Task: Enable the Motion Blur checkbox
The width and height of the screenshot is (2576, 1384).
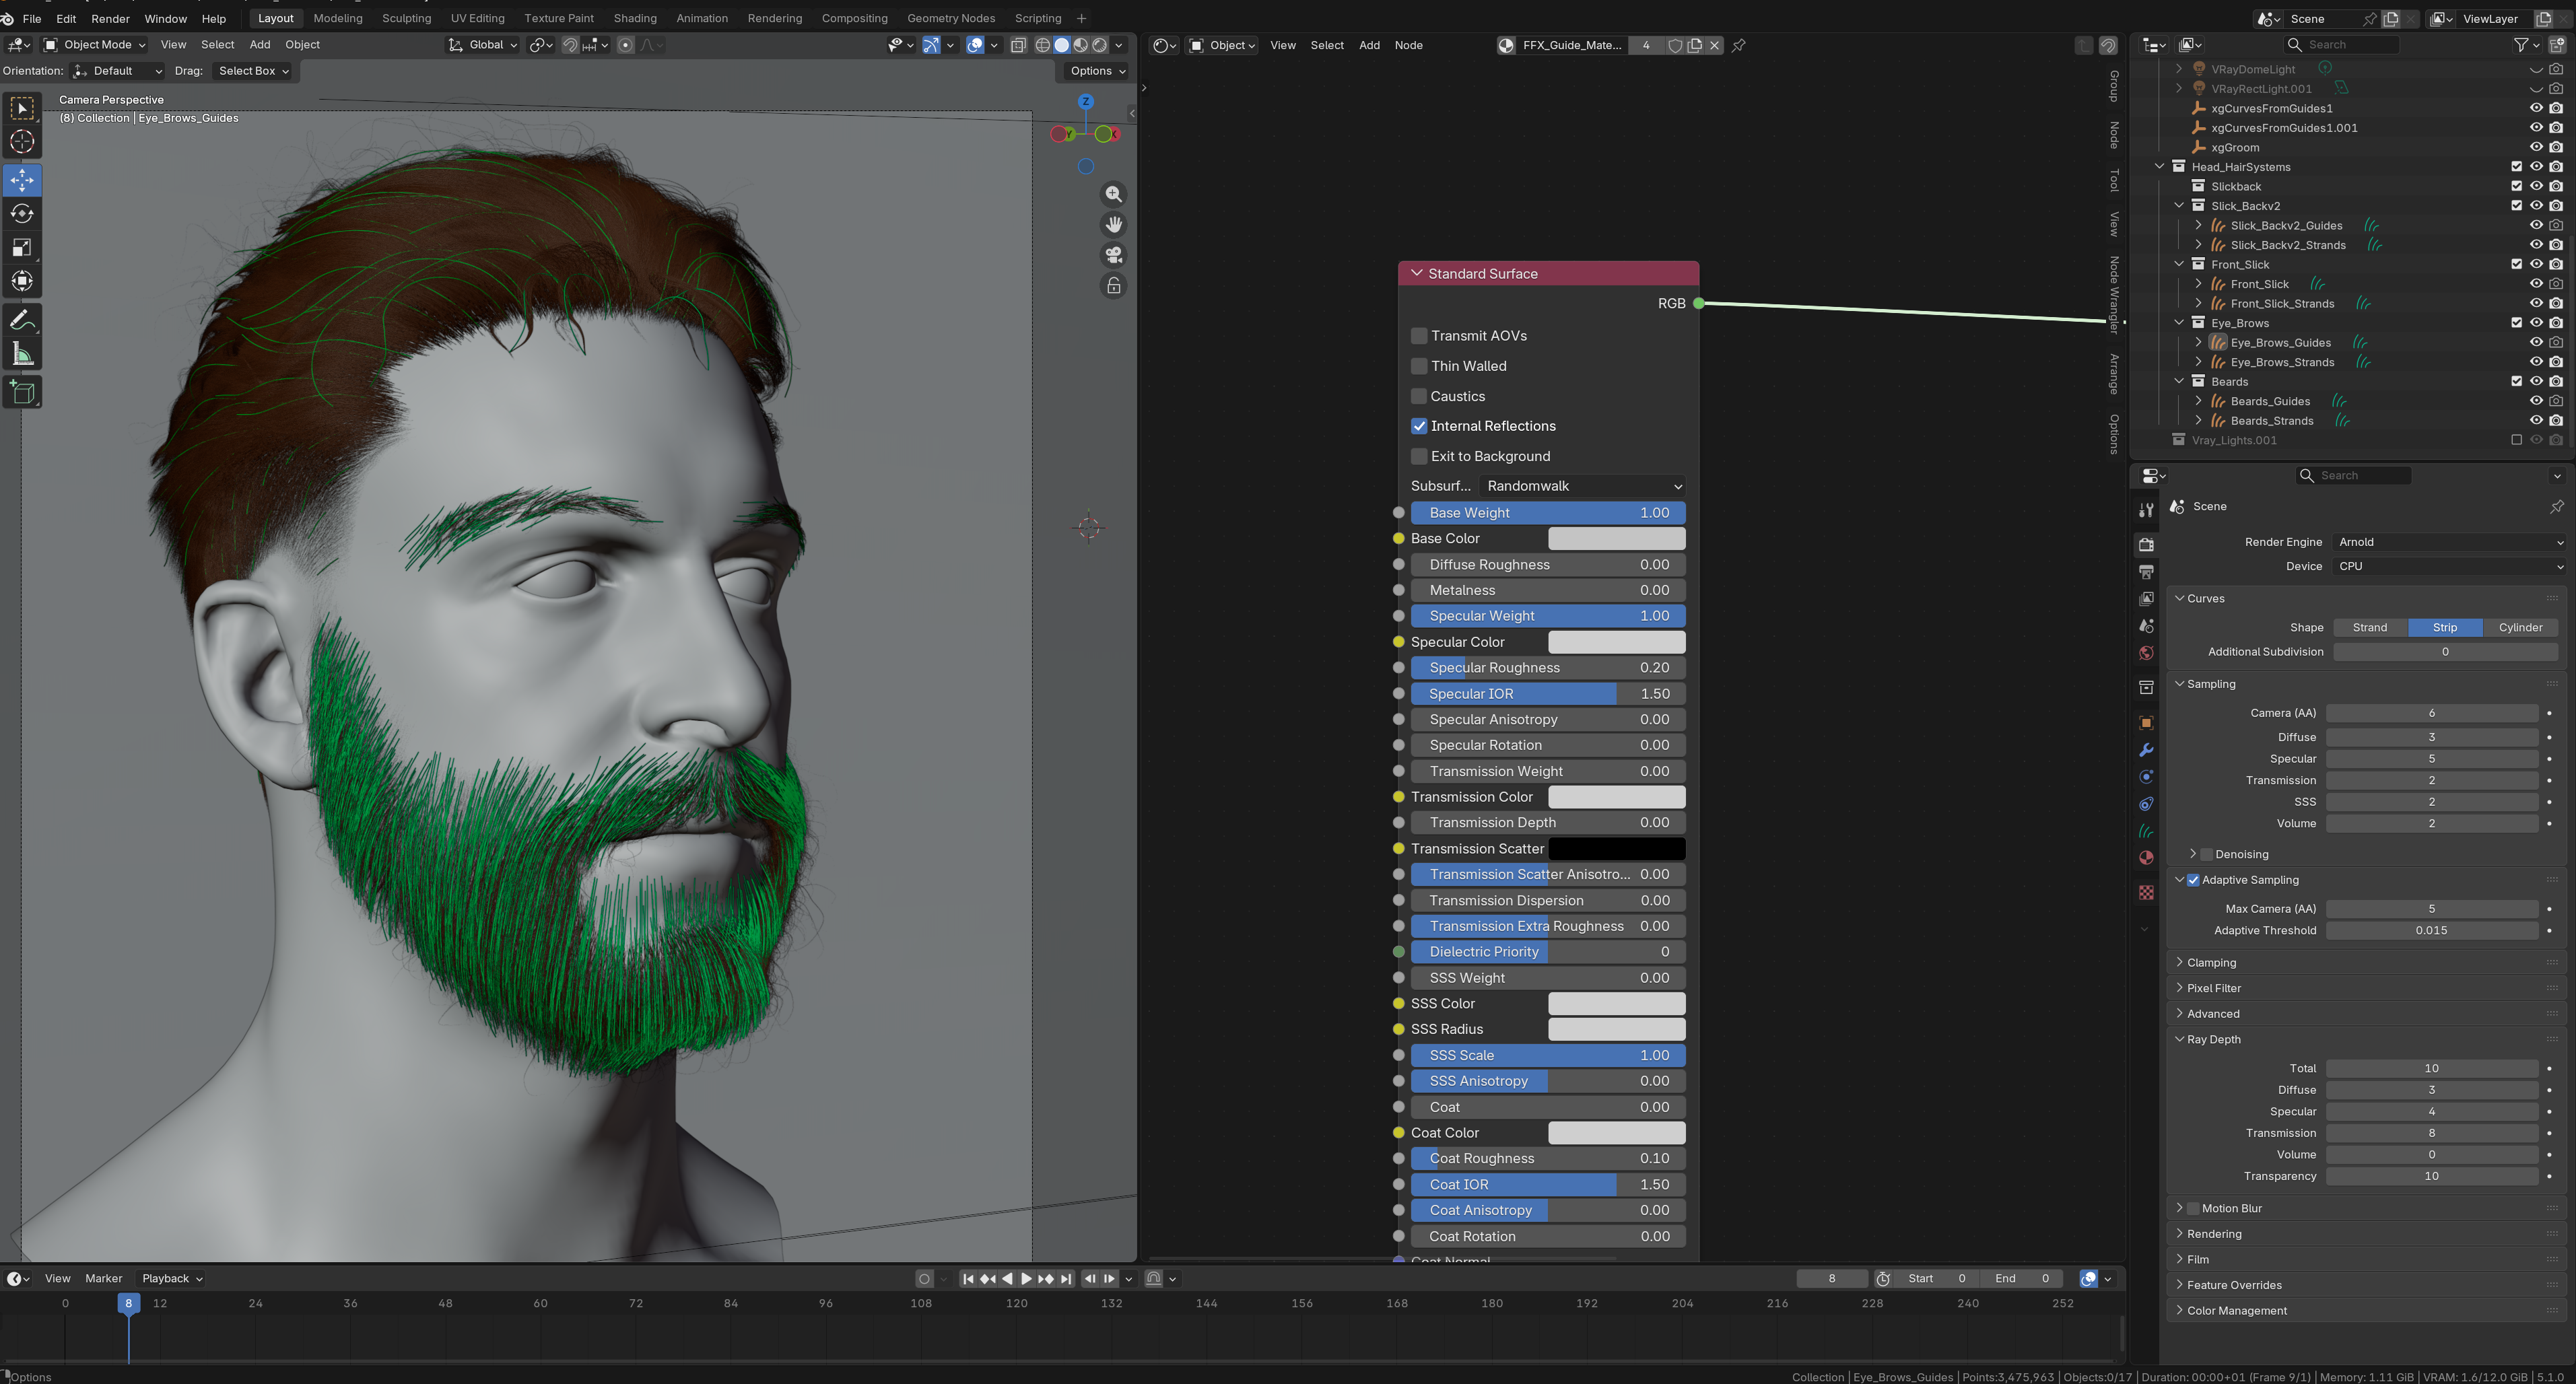Action: pyautogui.click(x=2193, y=1208)
